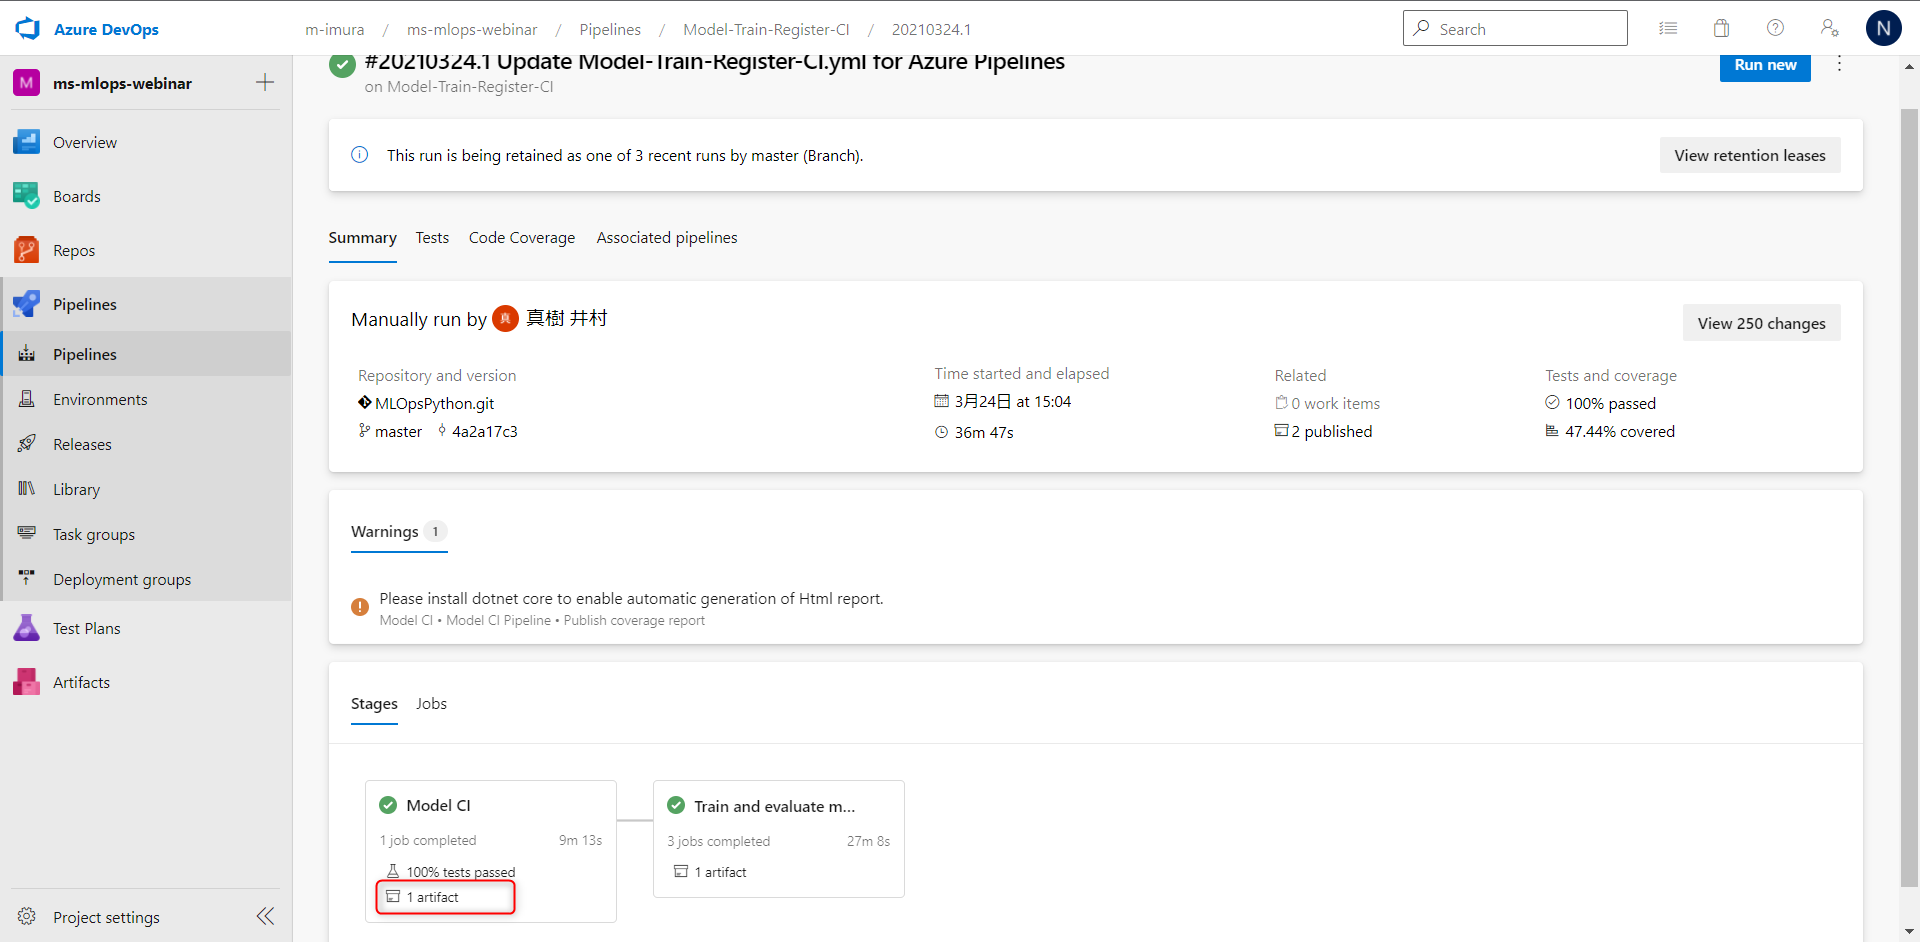Viewport: 1920px width, 942px height.
Task: Open the Help question mark icon
Action: pos(1775,28)
